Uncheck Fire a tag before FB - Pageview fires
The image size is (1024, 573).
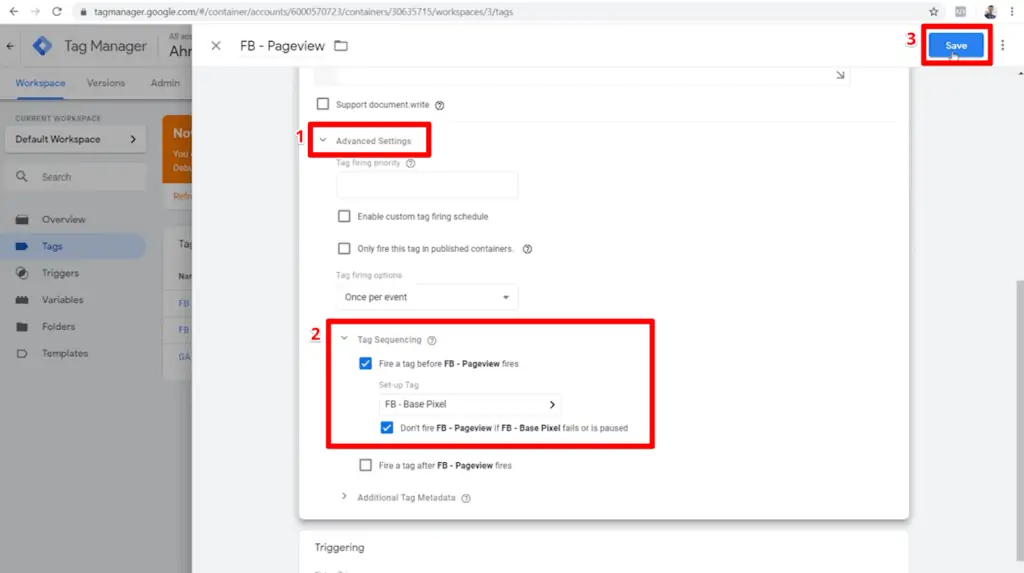tap(365, 363)
